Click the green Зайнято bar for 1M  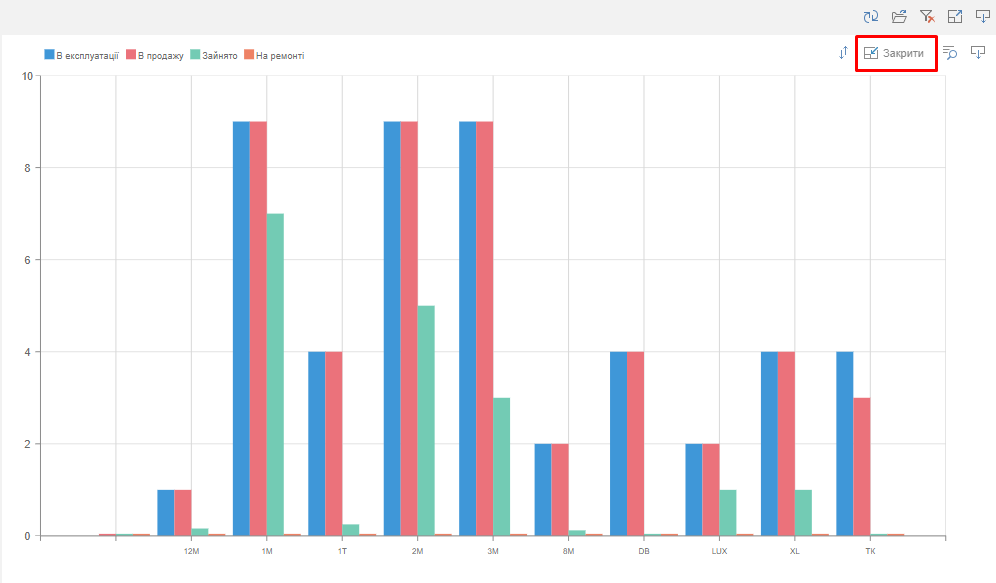click(x=275, y=375)
